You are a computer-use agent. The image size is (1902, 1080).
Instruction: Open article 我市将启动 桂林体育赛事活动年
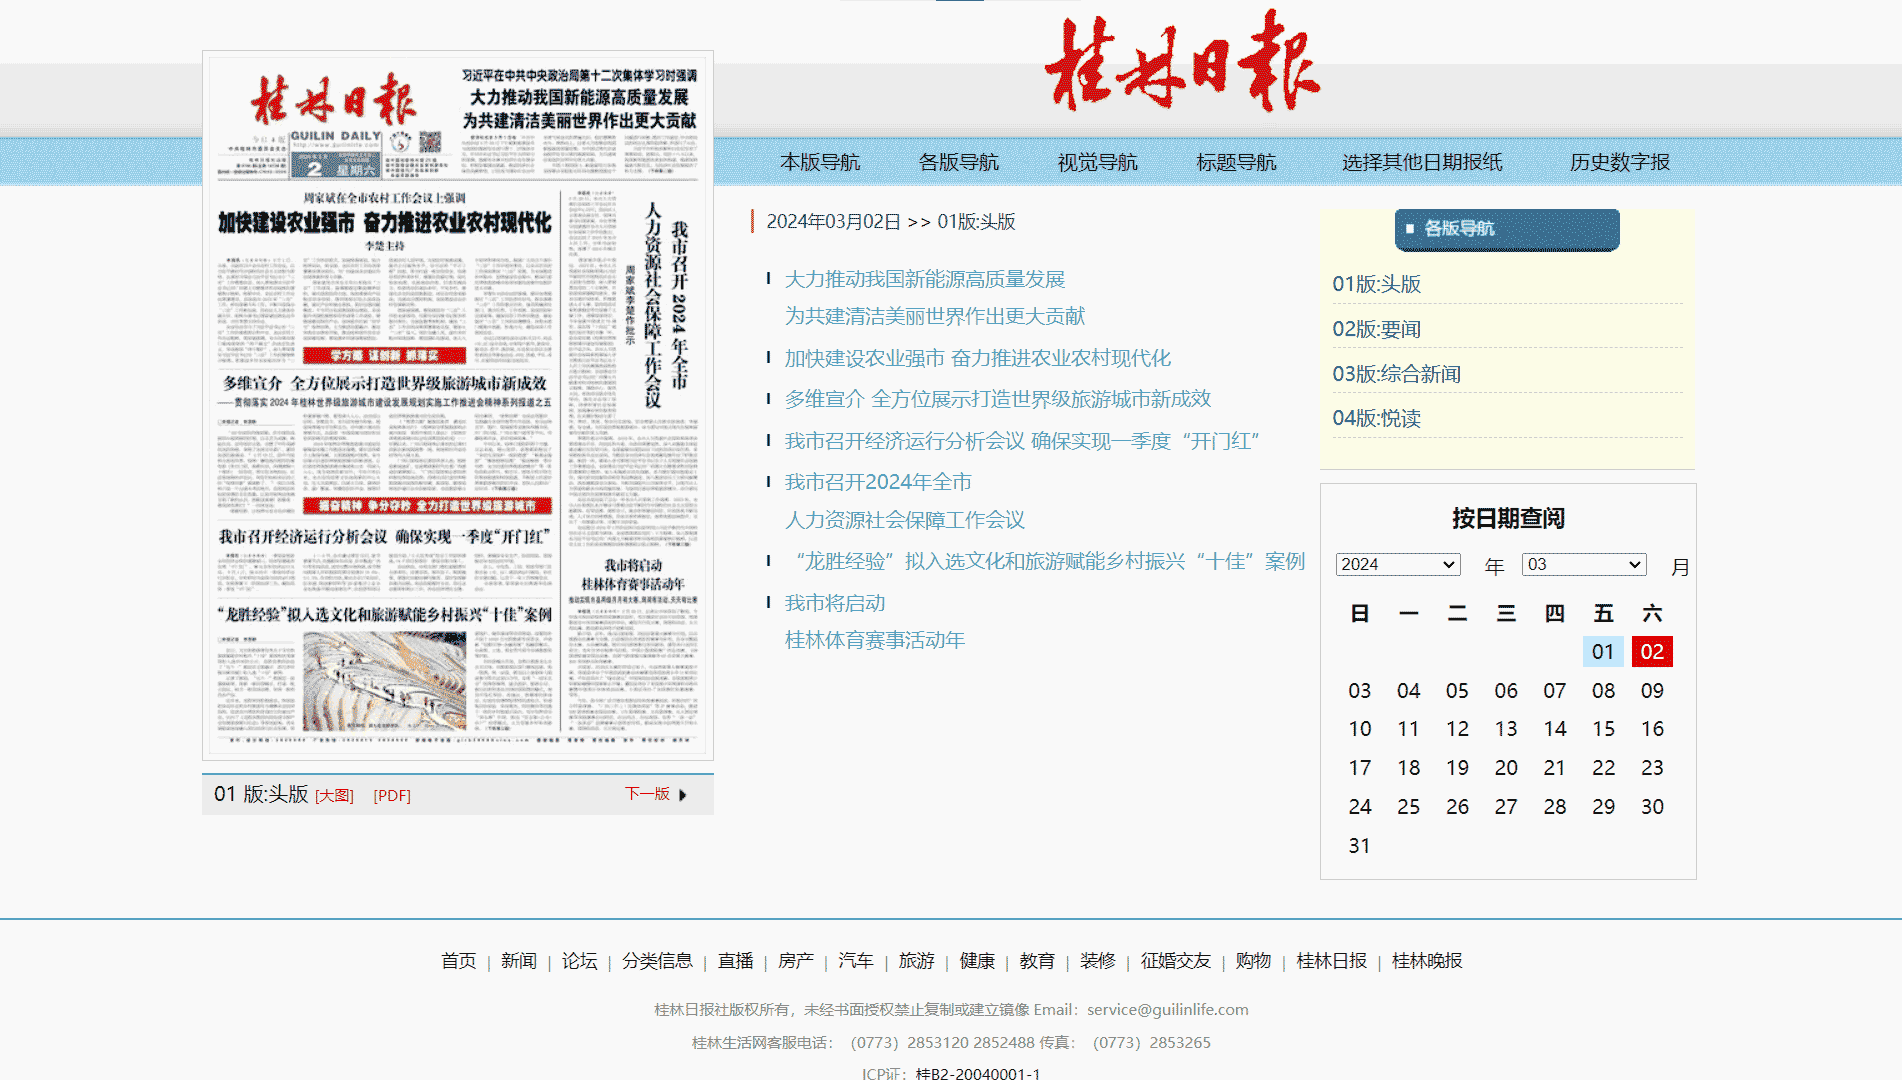pos(875,621)
